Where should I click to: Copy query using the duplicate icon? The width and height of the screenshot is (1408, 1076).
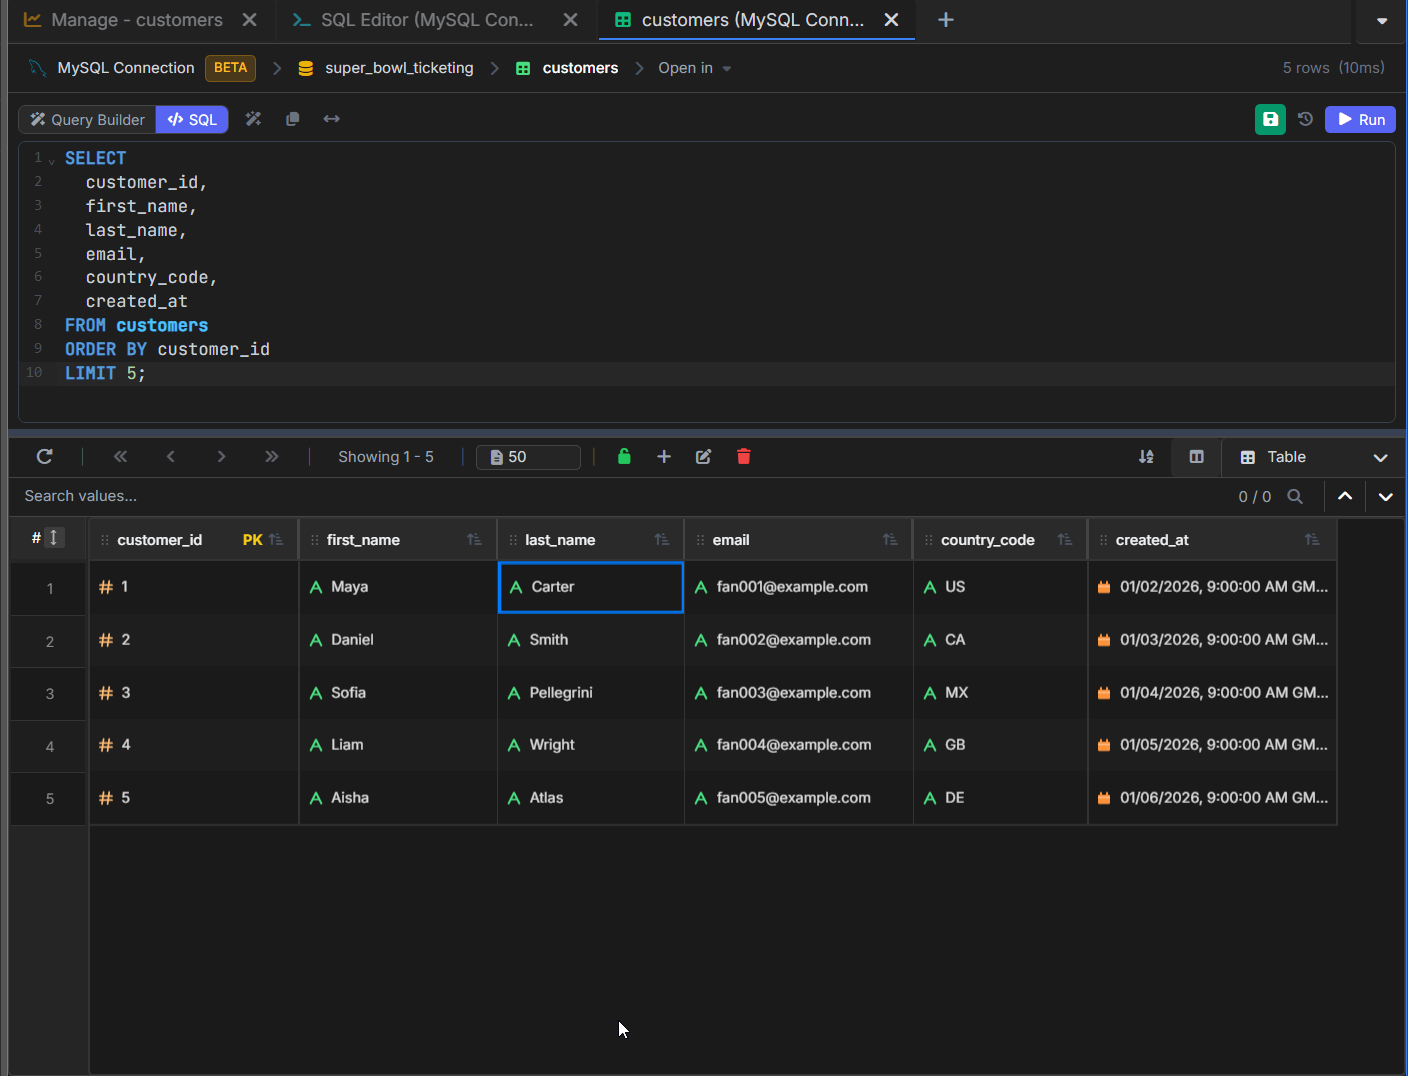(292, 119)
